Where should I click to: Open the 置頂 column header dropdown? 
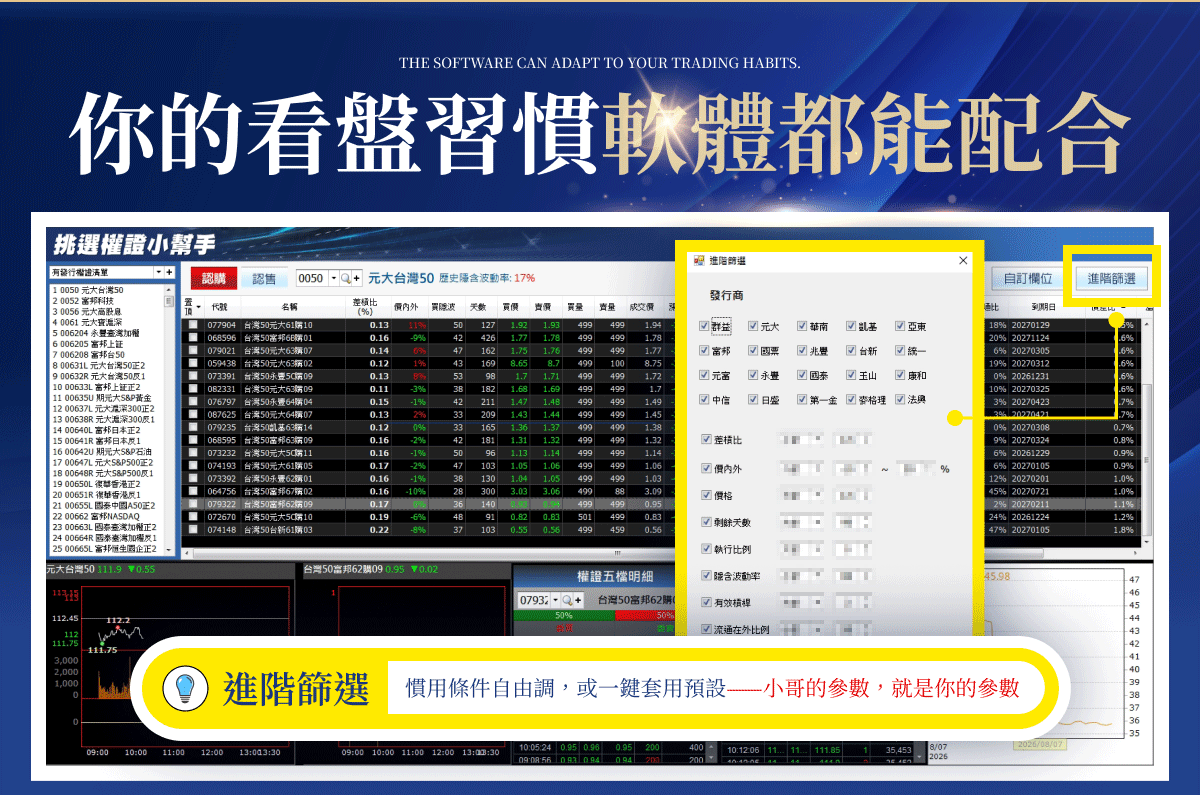(198, 306)
